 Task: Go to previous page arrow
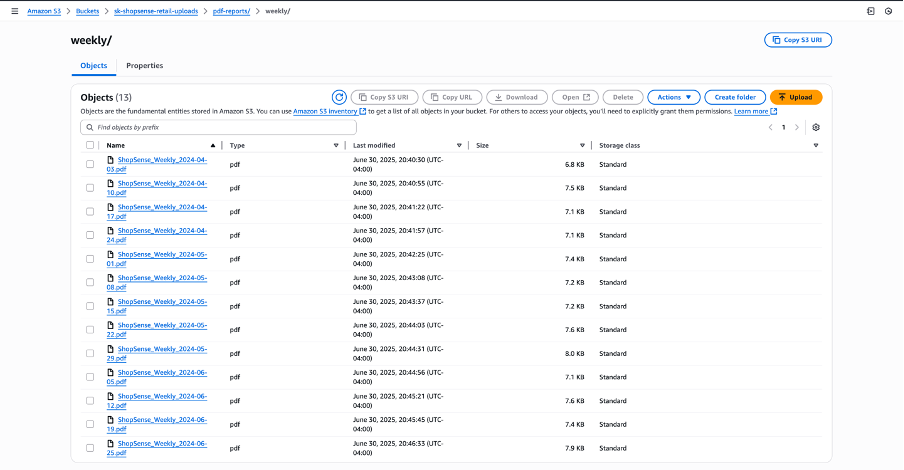point(770,127)
